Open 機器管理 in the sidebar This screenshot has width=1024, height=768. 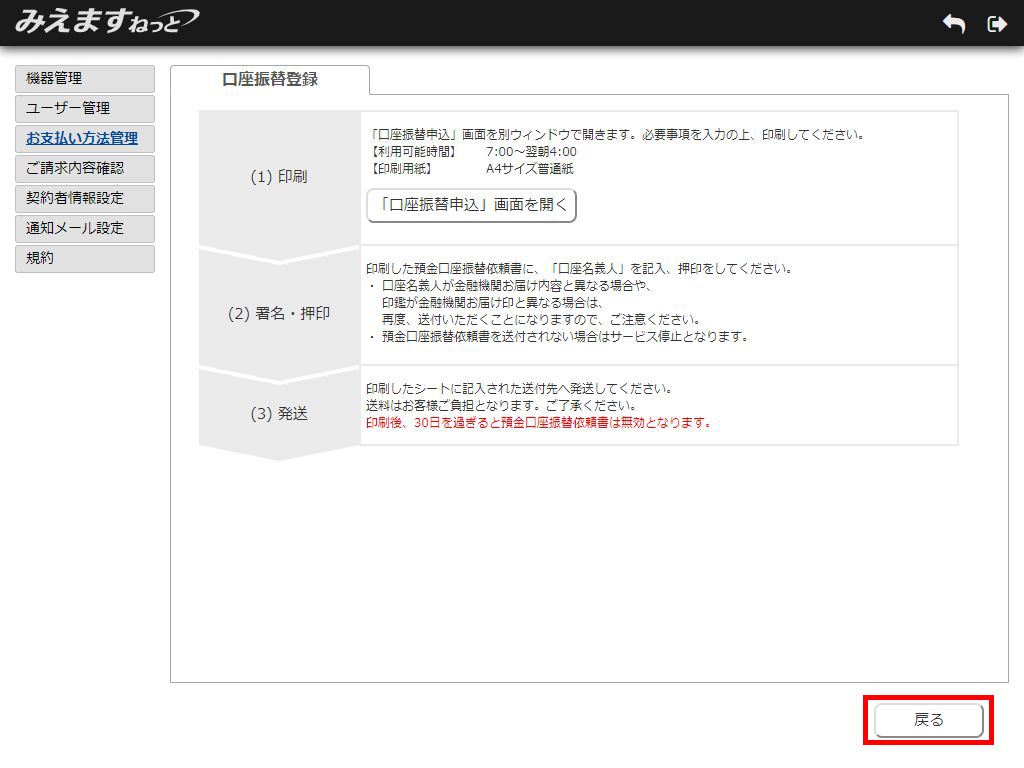tap(85, 79)
